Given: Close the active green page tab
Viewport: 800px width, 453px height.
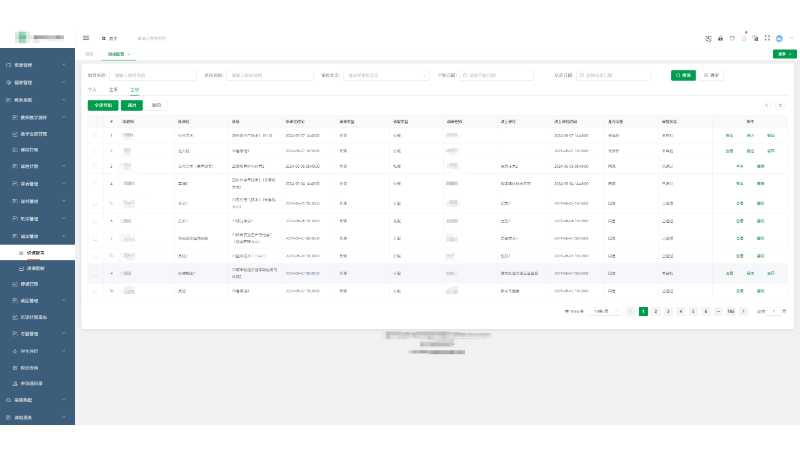Looking at the screenshot, I should [x=129, y=54].
